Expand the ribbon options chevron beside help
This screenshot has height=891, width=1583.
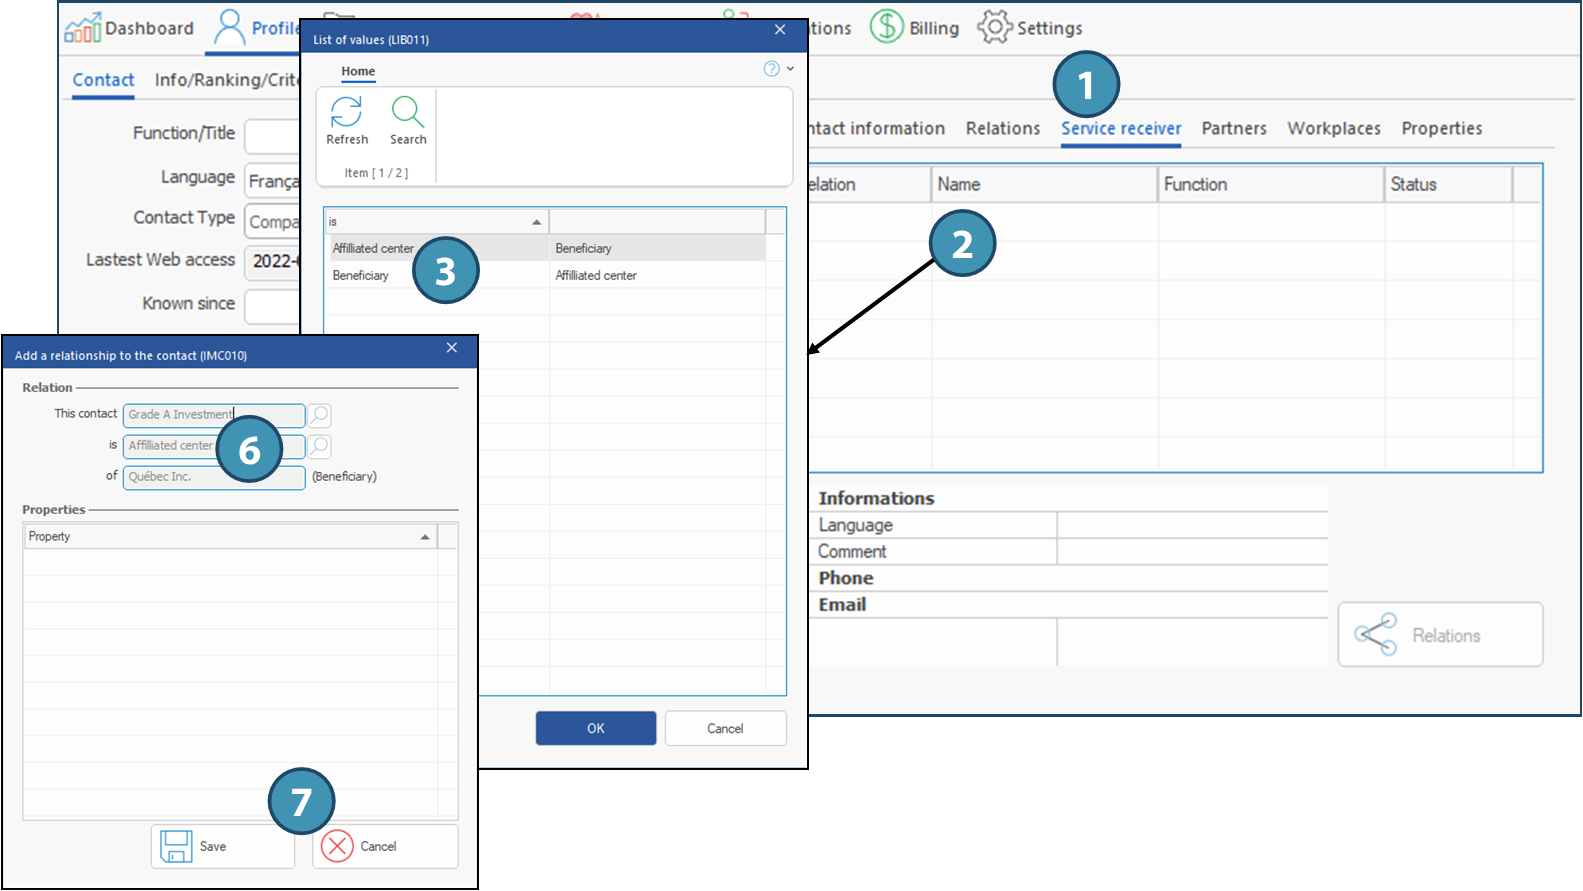pyautogui.click(x=790, y=69)
